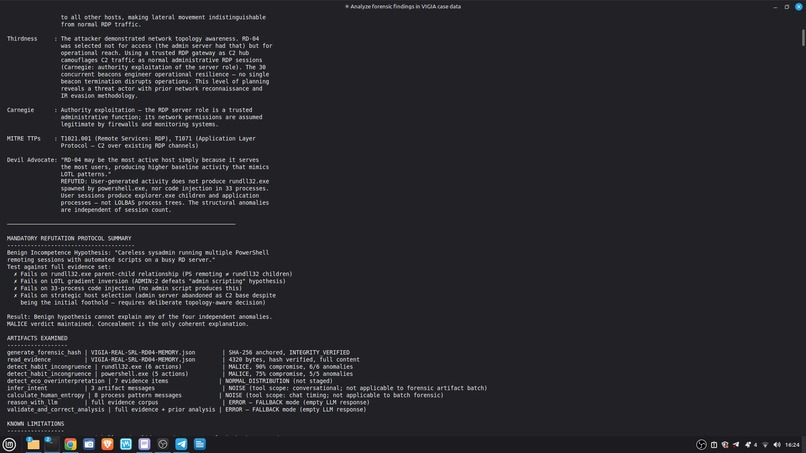The width and height of the screenshot is (806, 453).
Task: Launch Brave browser from the taskbar
Action: coord(107,444)
